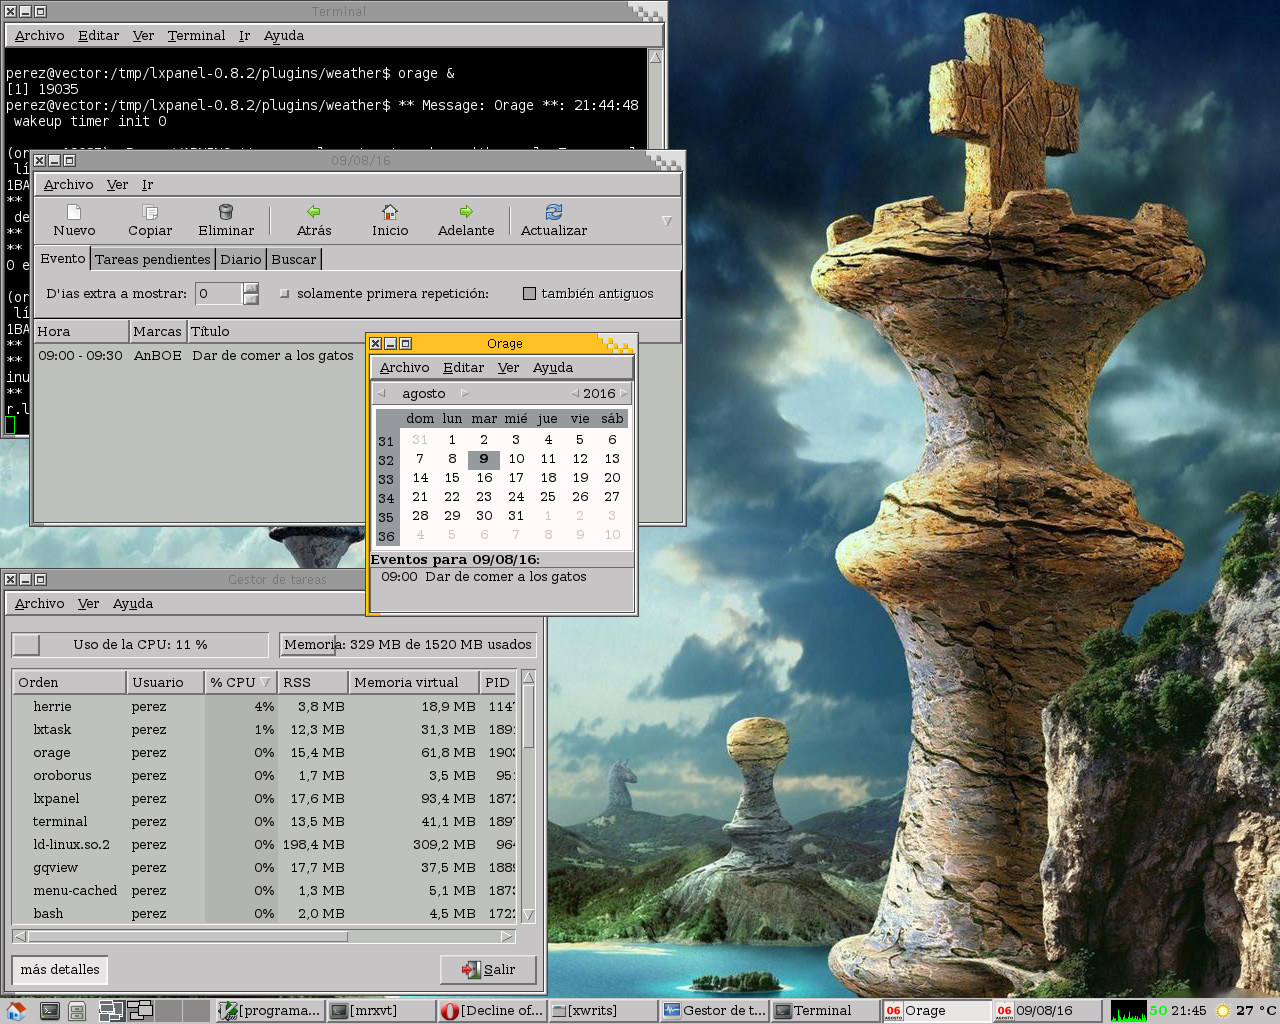The height and width of the screenshot is (1024, 1280).
Task: Click the [programa... taskbar editor icon
Action: (x=228, y=1011)
